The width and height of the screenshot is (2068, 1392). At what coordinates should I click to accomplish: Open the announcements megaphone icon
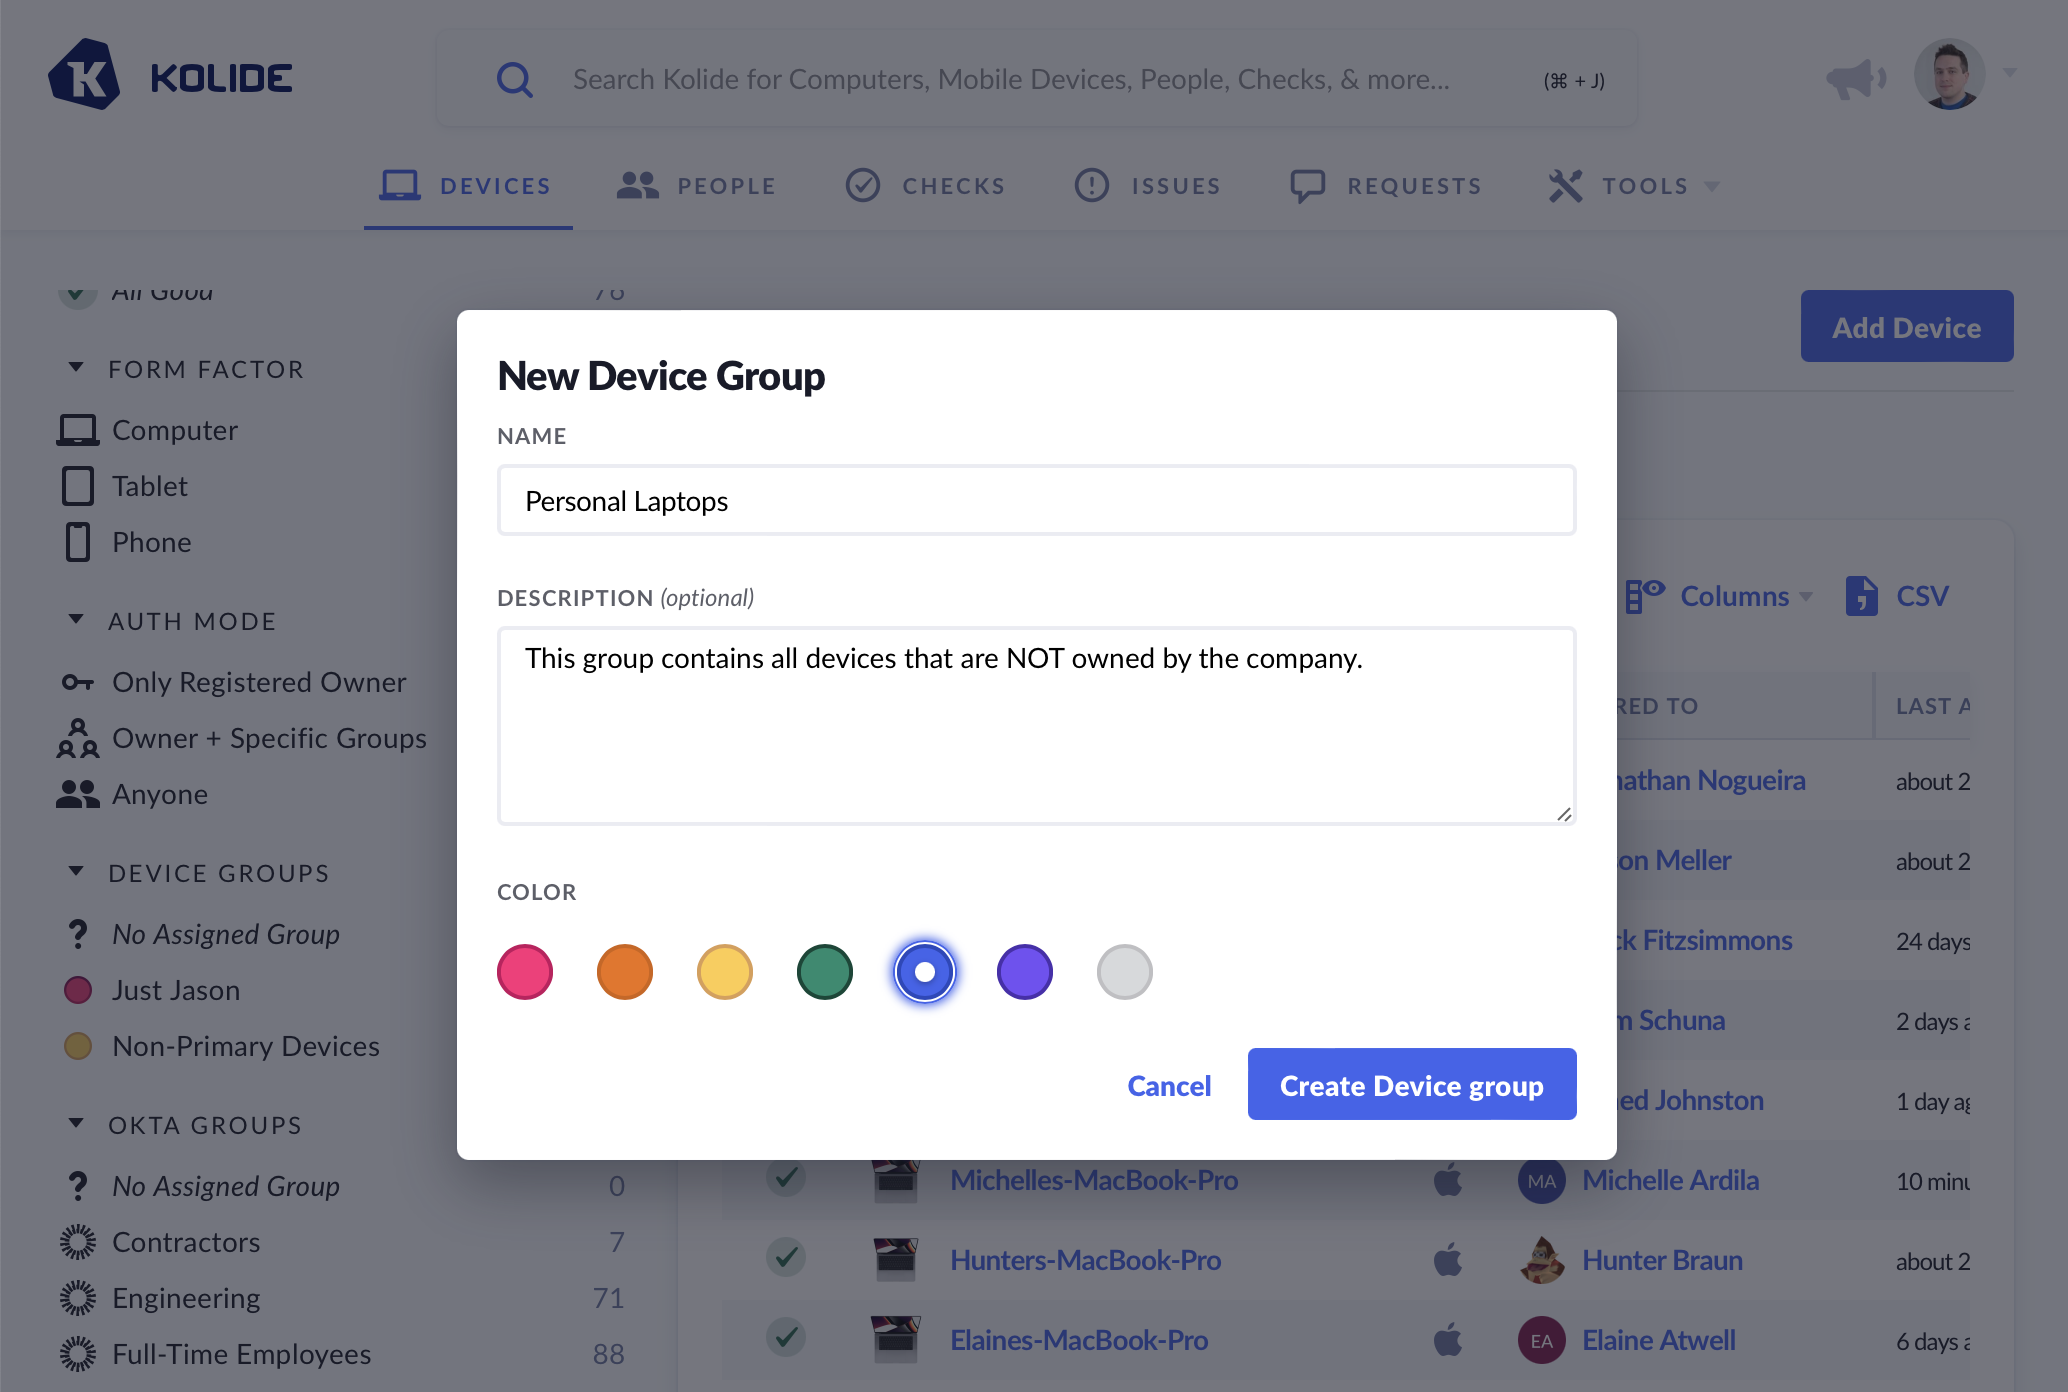(1854, 78)
